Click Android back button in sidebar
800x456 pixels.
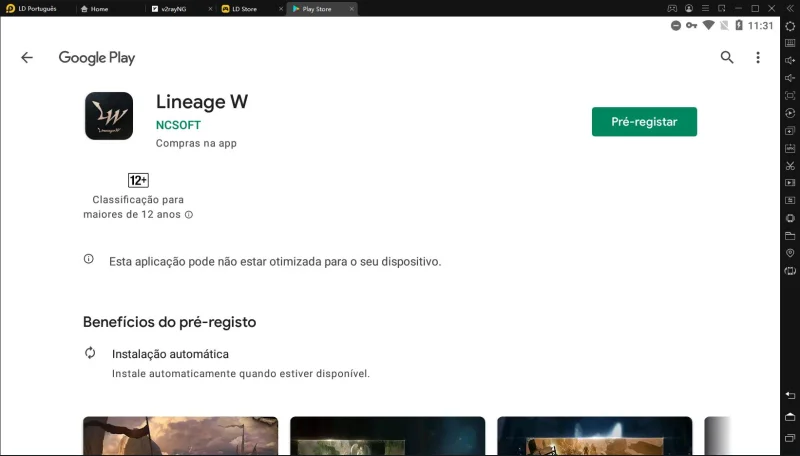790,395
